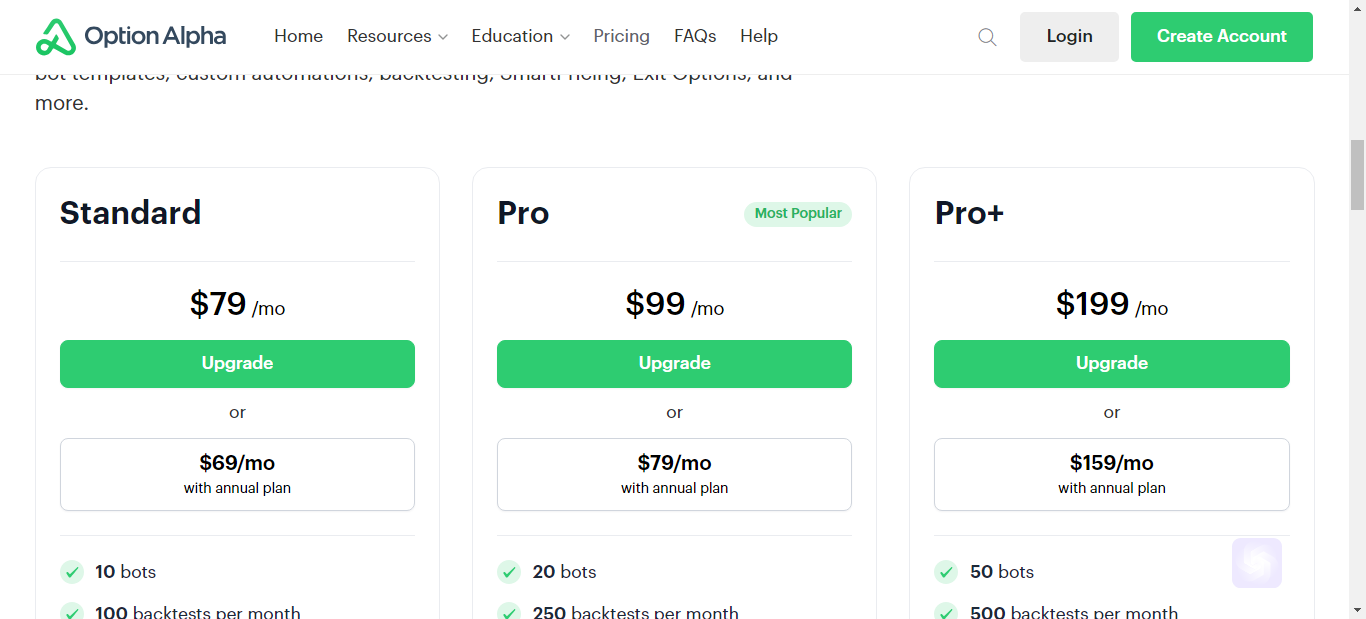The width and height of the screenshot is (1366, 619).
Task: Select the Pro $79/mo annual plan option
Action: (x=674, y=474)
